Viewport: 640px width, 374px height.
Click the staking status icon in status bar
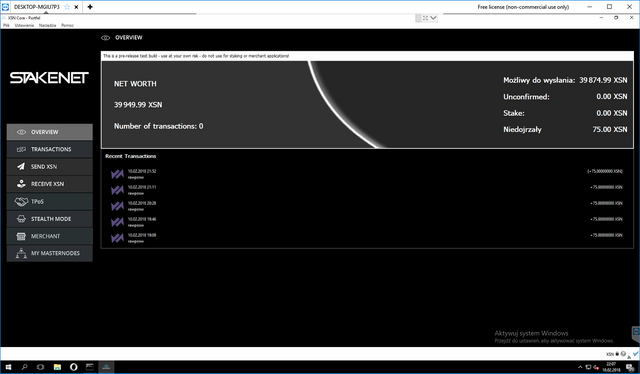tap(623, 354)
